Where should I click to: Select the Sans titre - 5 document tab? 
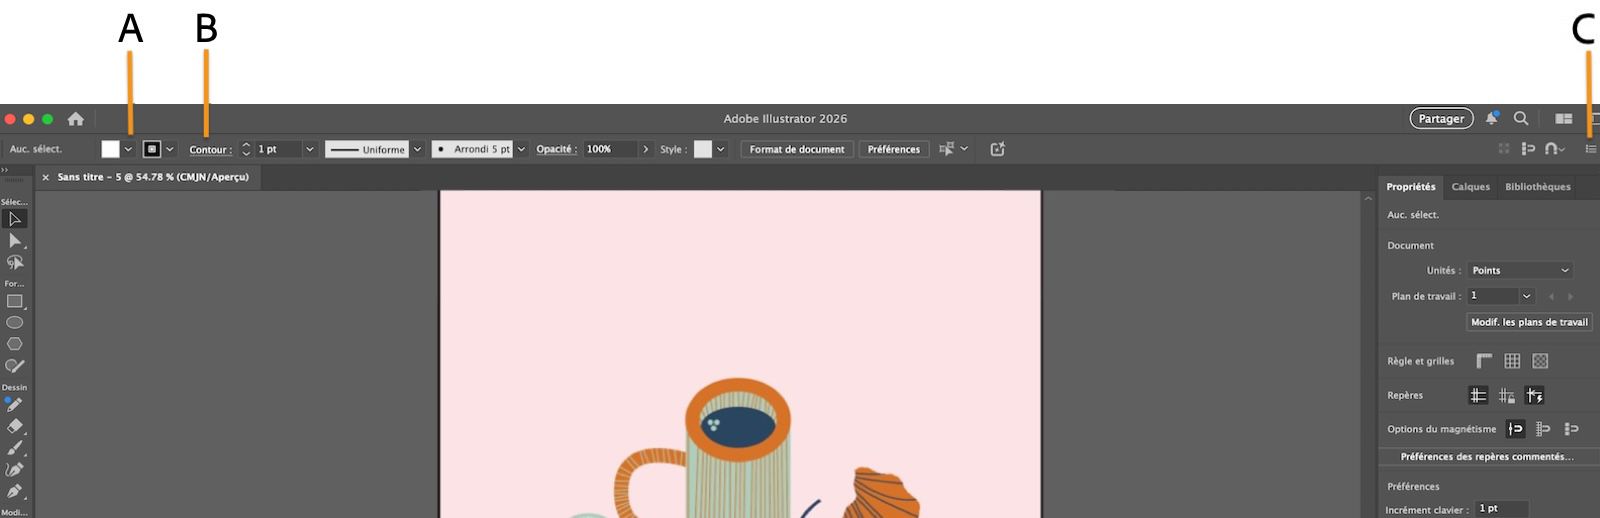point(153,177)
